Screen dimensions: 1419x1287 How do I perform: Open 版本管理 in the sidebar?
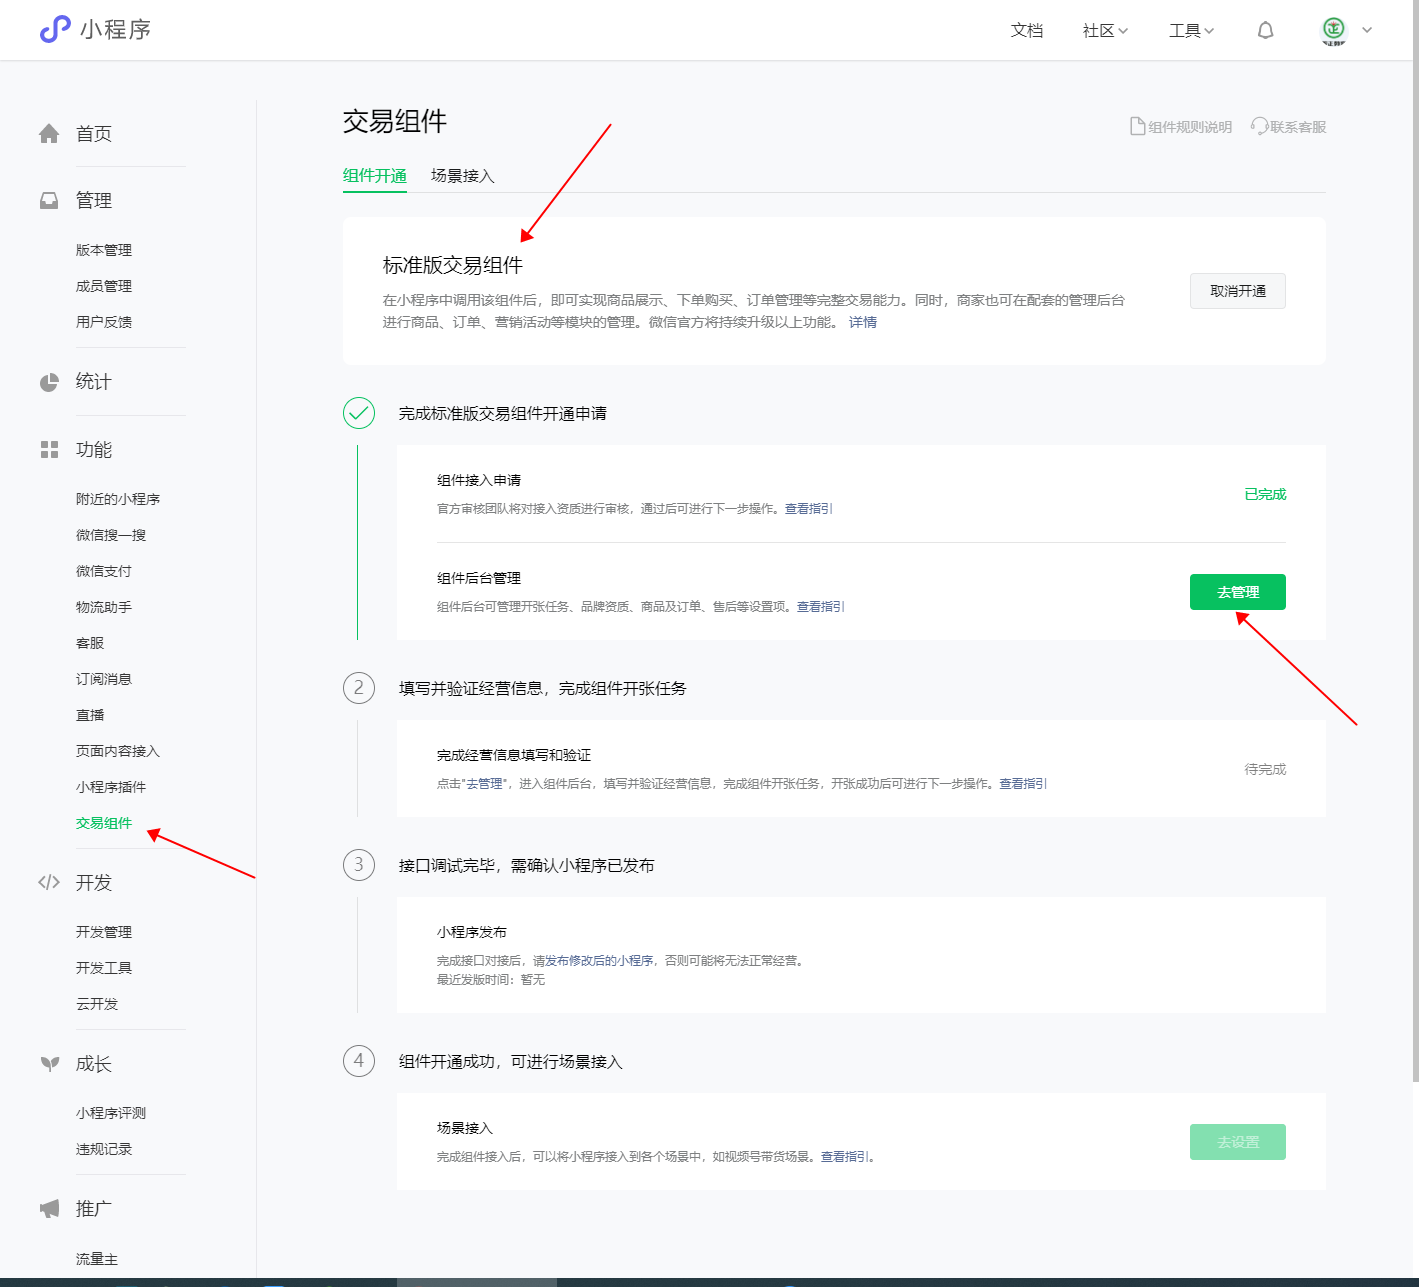tap(104, 250)
